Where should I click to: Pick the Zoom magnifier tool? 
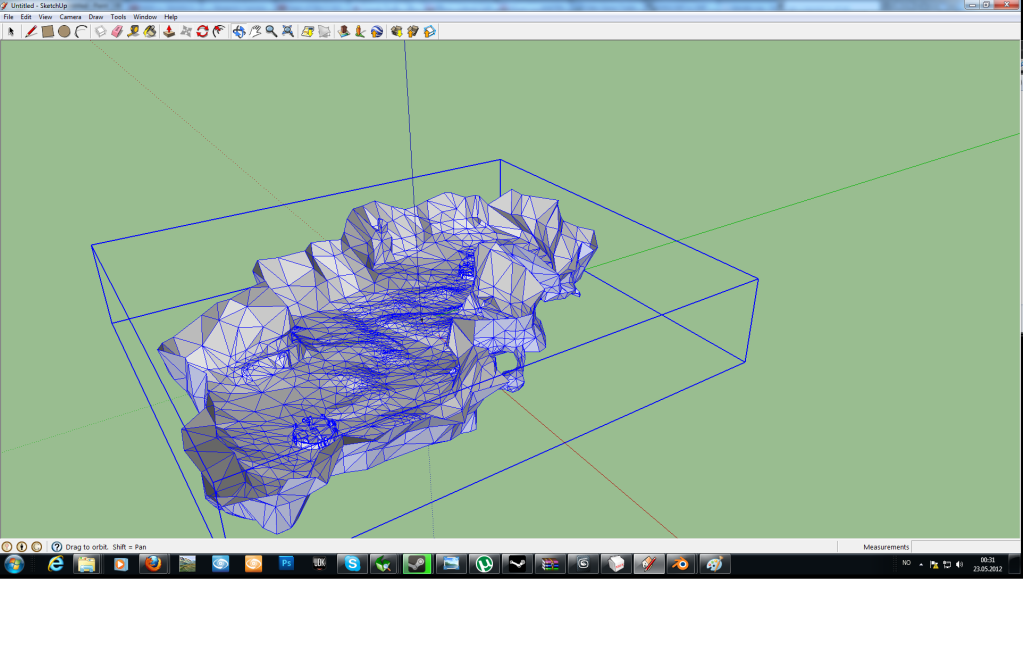click(271, 31)
